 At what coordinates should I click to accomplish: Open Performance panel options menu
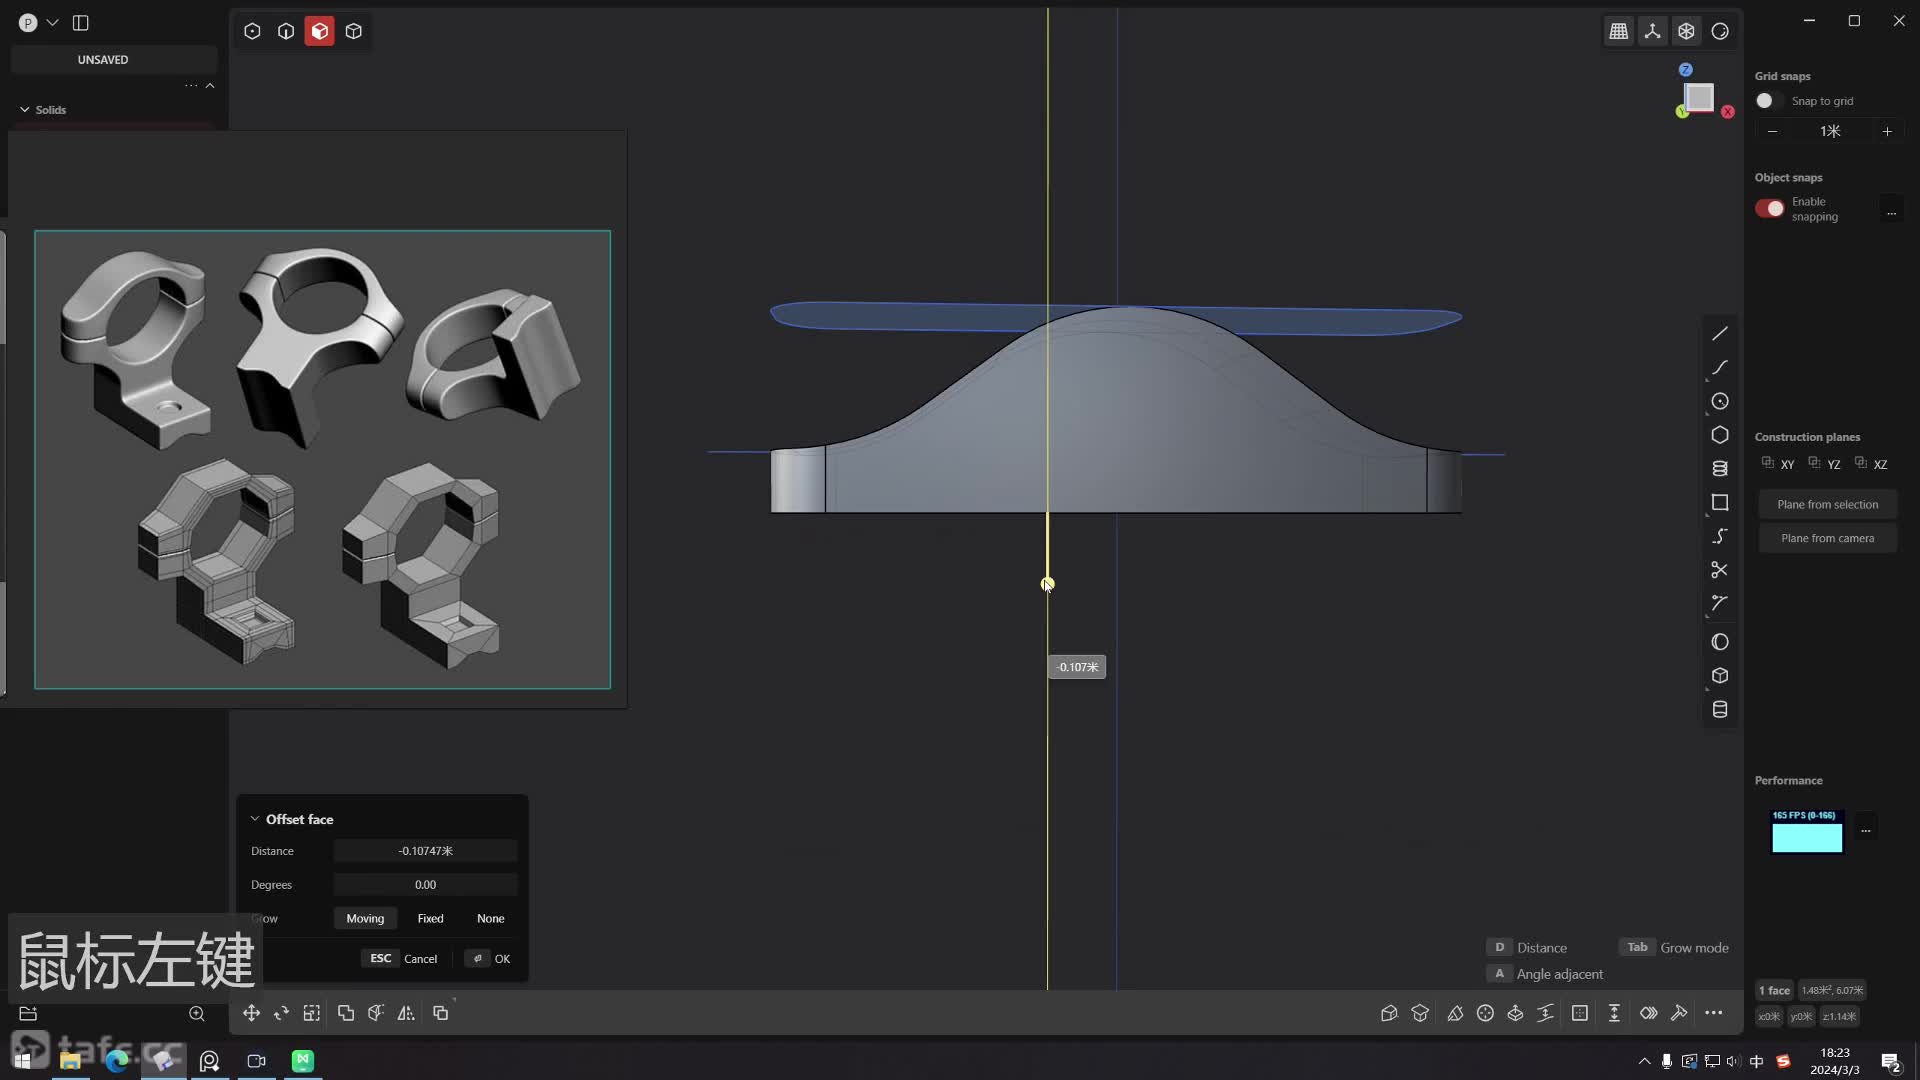click(x=1865, y=830)
